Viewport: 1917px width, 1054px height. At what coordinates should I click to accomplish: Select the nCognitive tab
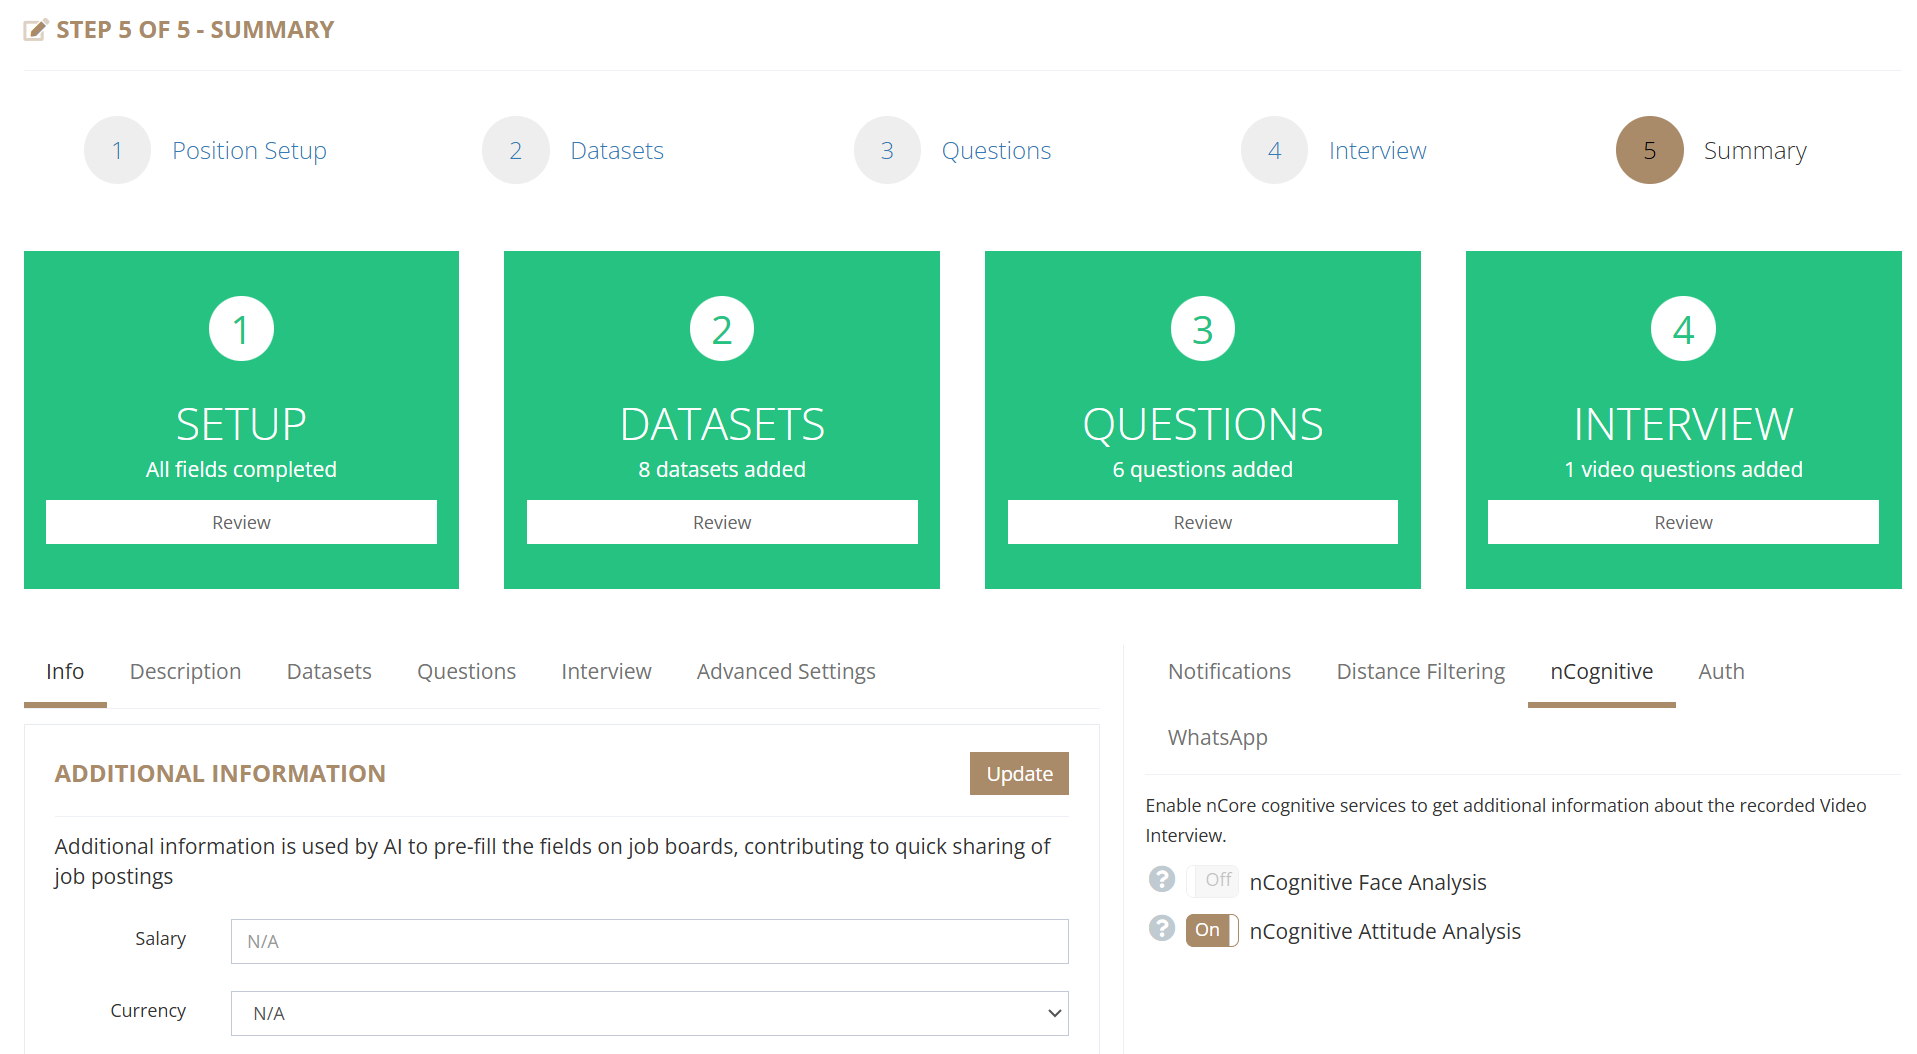pyautogui.click(x=1601, y=672)
